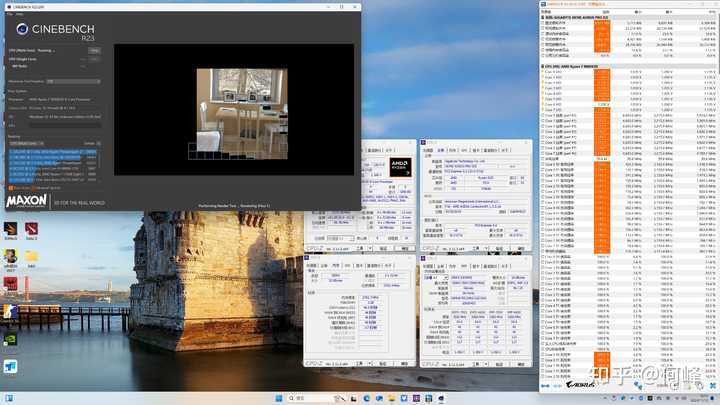Click 确定 button in CPU-Z mainboard window
Screen dimensions: 720x405
pos(521,248)
